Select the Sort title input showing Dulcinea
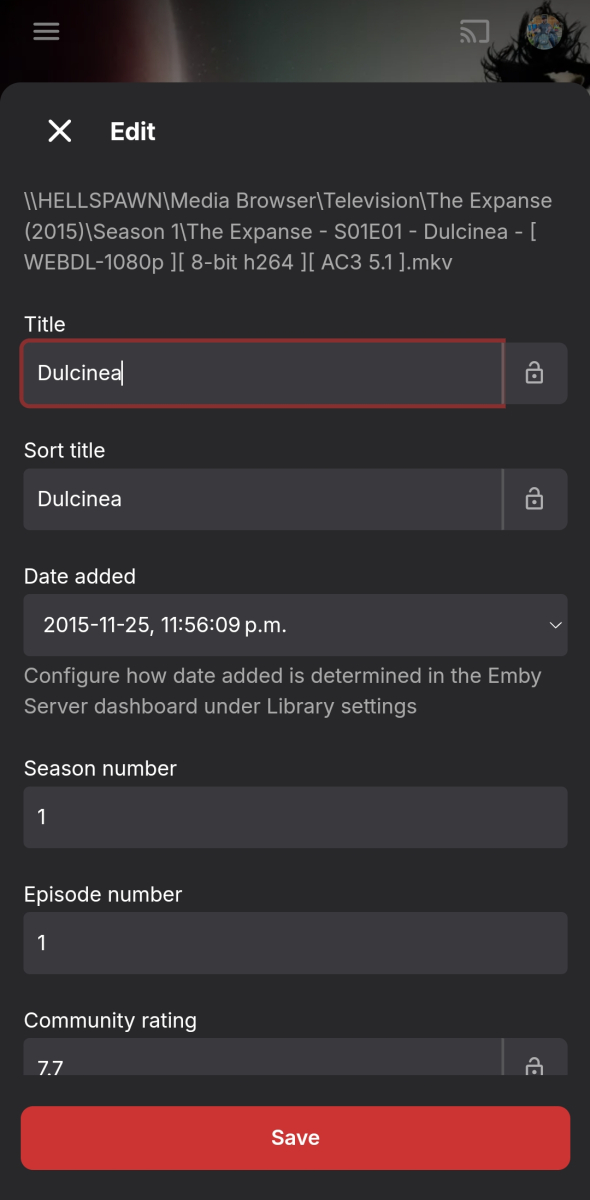 [262, 499]
